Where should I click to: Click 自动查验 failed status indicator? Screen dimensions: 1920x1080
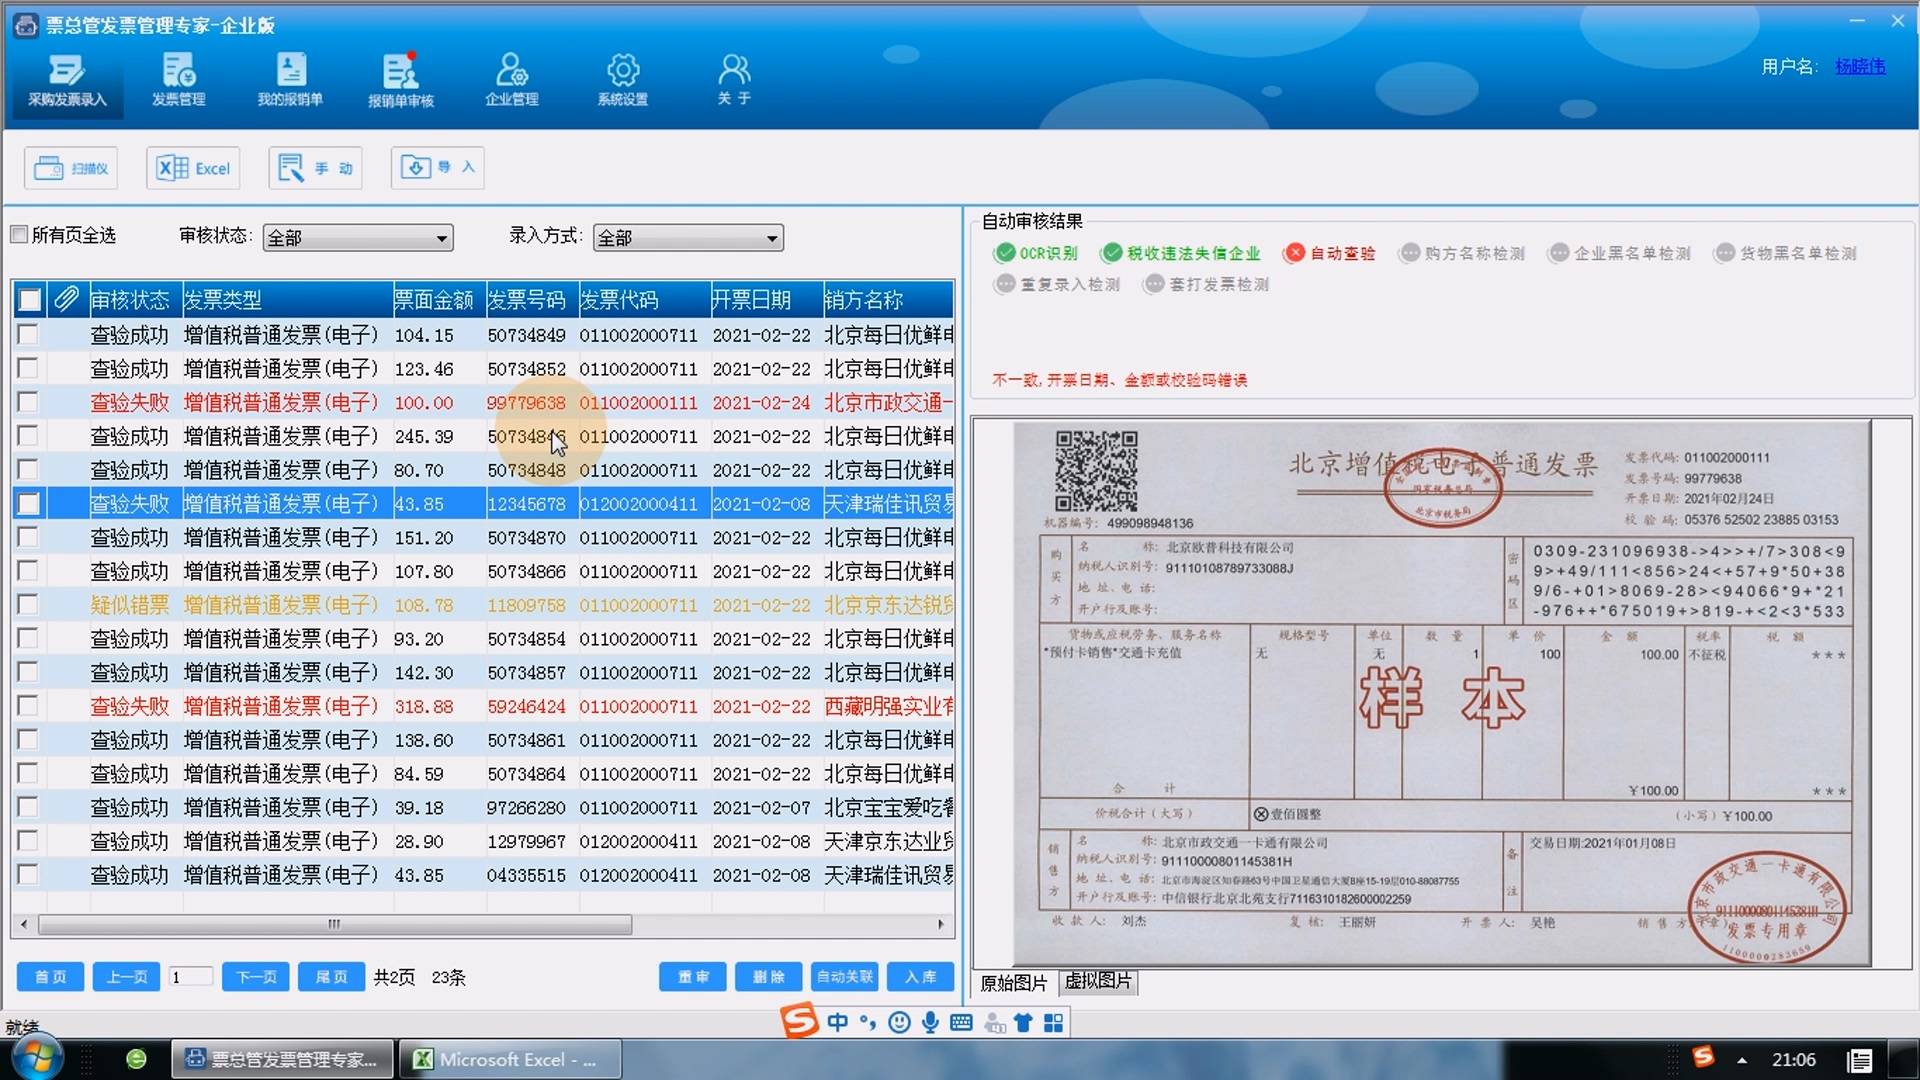point(1330,253)
